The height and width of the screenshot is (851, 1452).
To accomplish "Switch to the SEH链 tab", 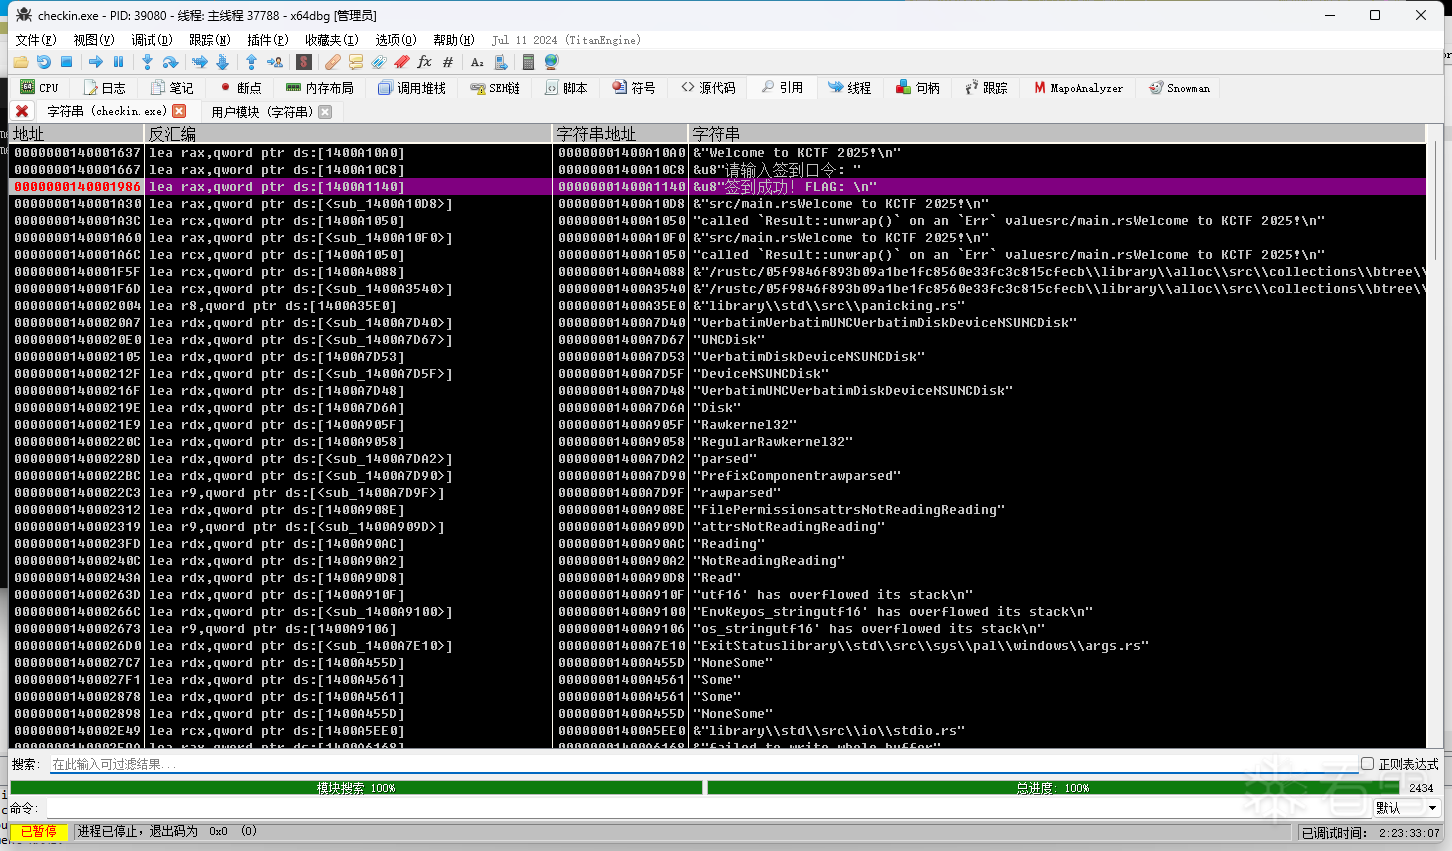I will pyautogui.click(x=496, y=88).
